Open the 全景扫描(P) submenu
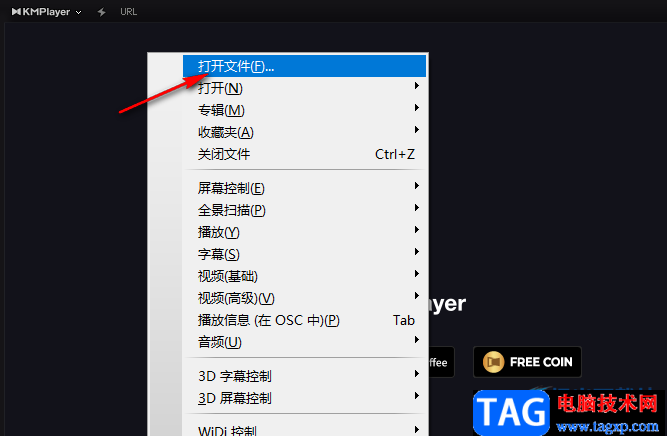Screen dimensions: 667x436 coord(305,210)
